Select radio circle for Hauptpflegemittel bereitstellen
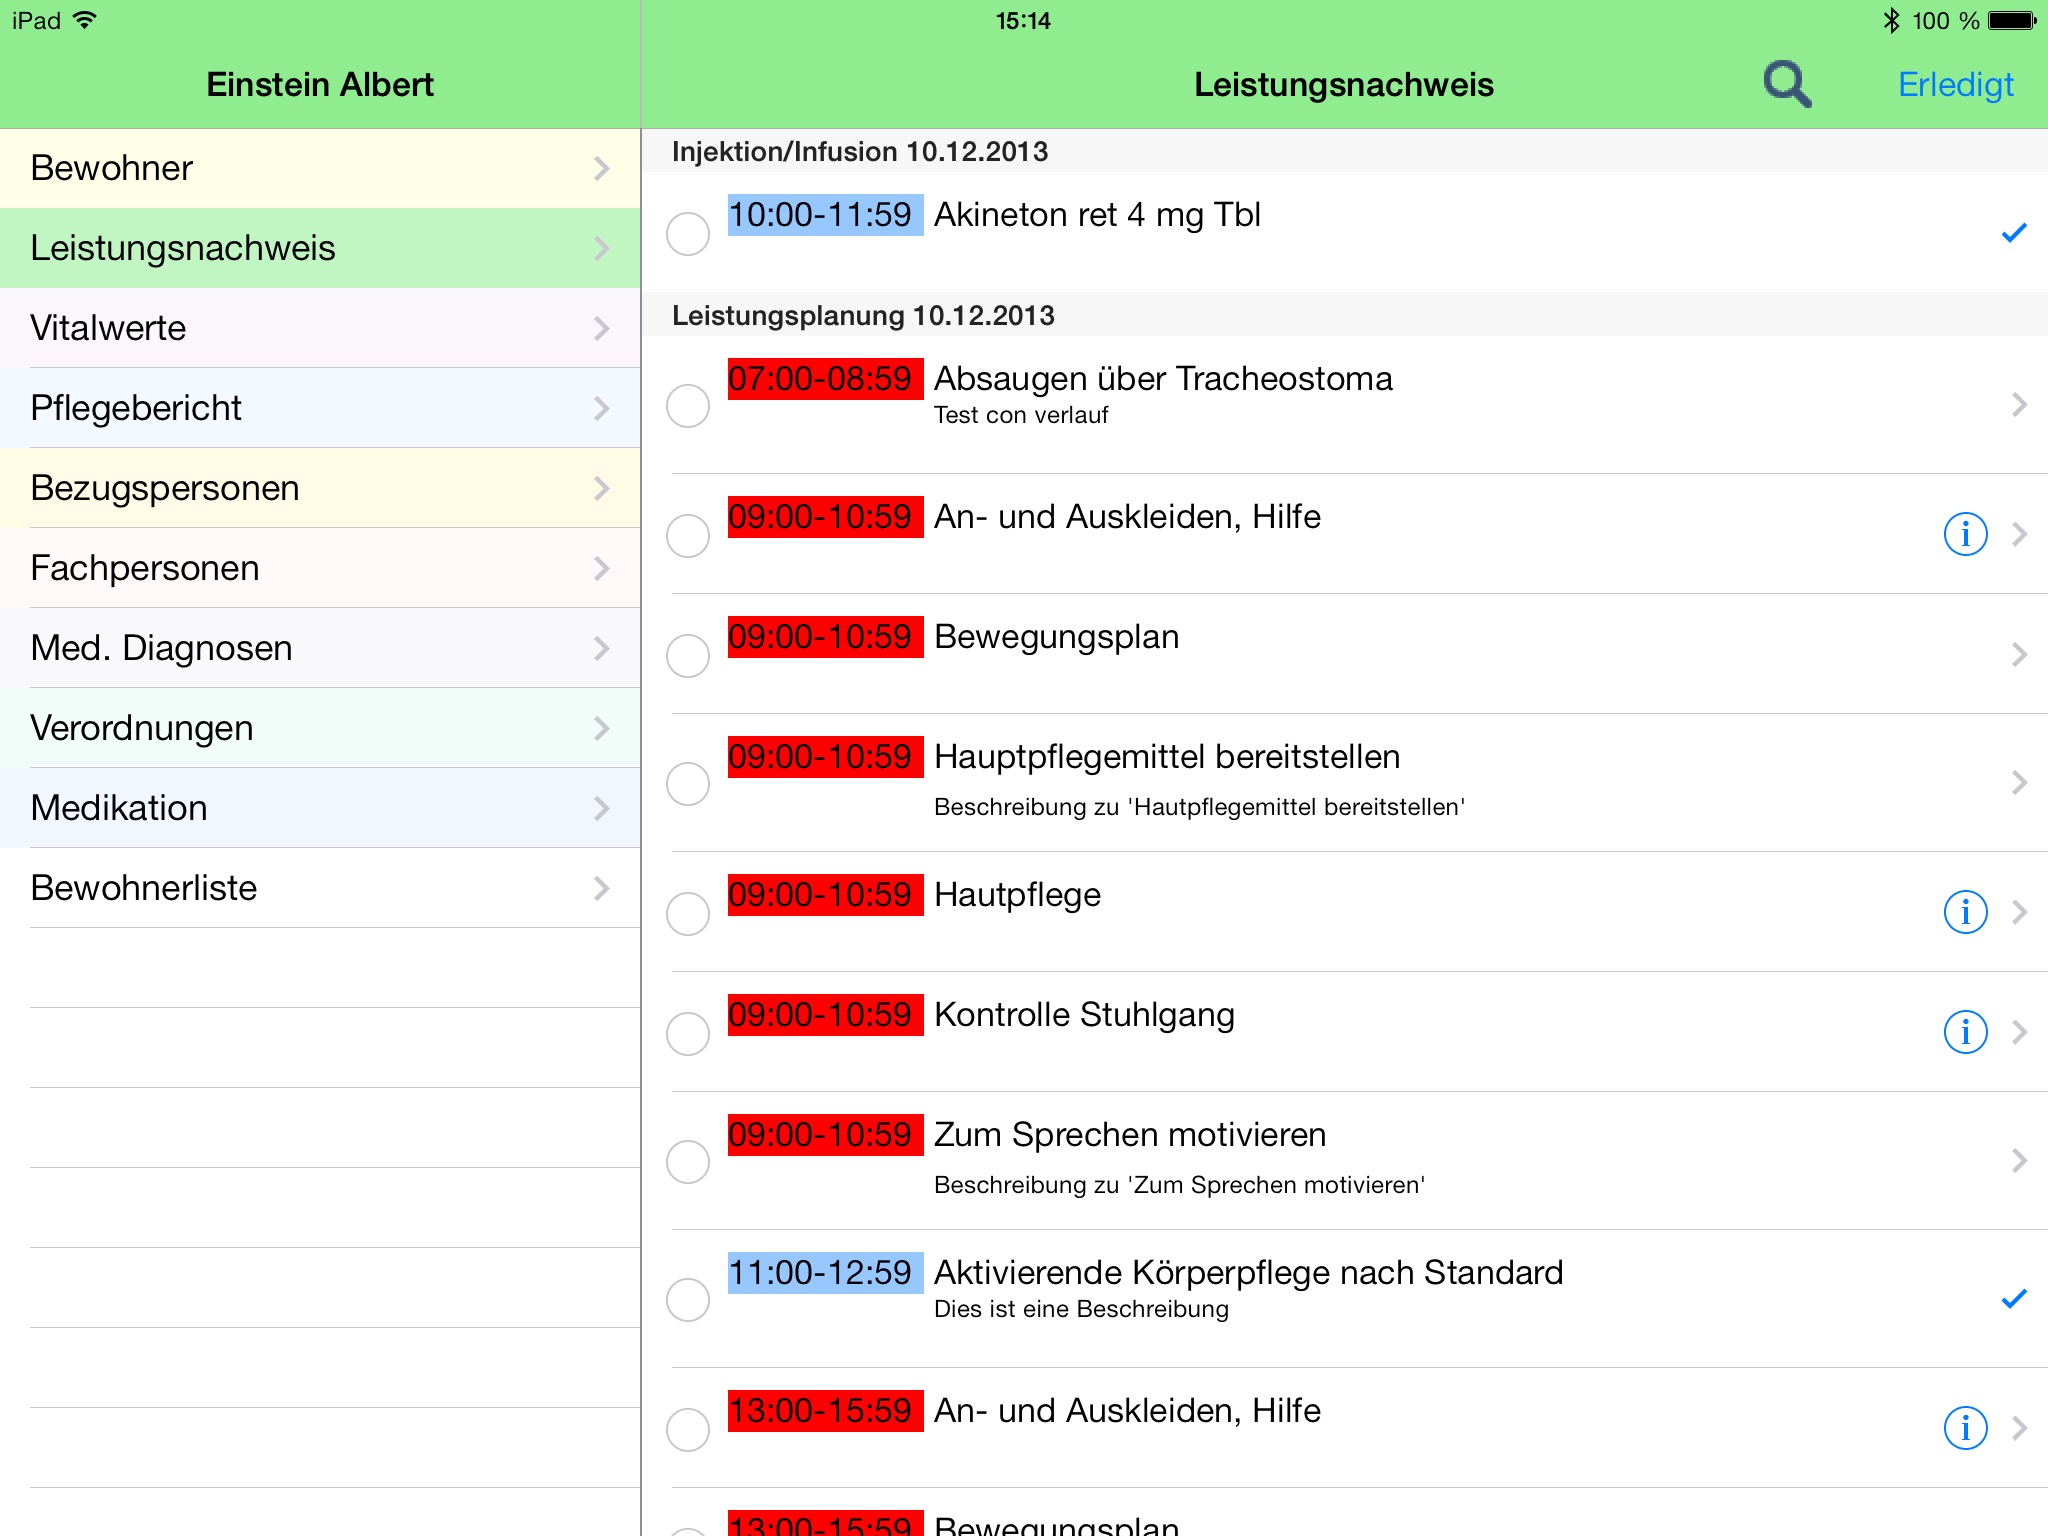2048x1536 pixels. (688, 784)
